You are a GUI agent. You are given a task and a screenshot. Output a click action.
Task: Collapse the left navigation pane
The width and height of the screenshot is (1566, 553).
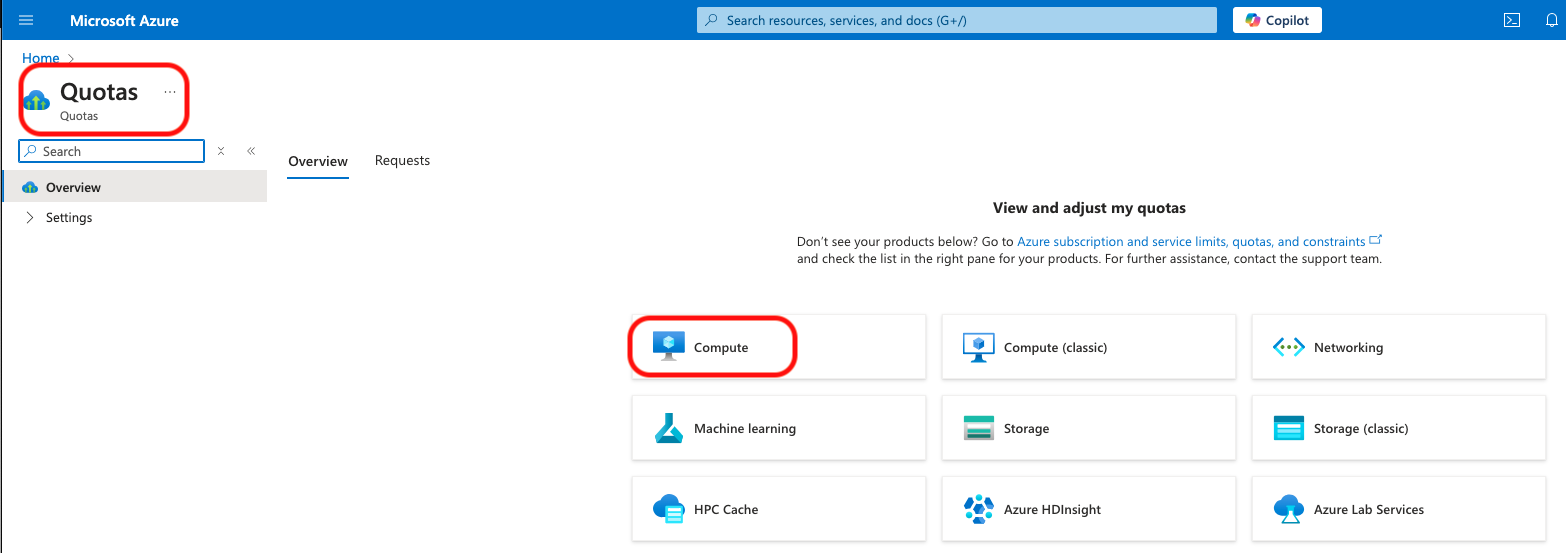(251, 151)
